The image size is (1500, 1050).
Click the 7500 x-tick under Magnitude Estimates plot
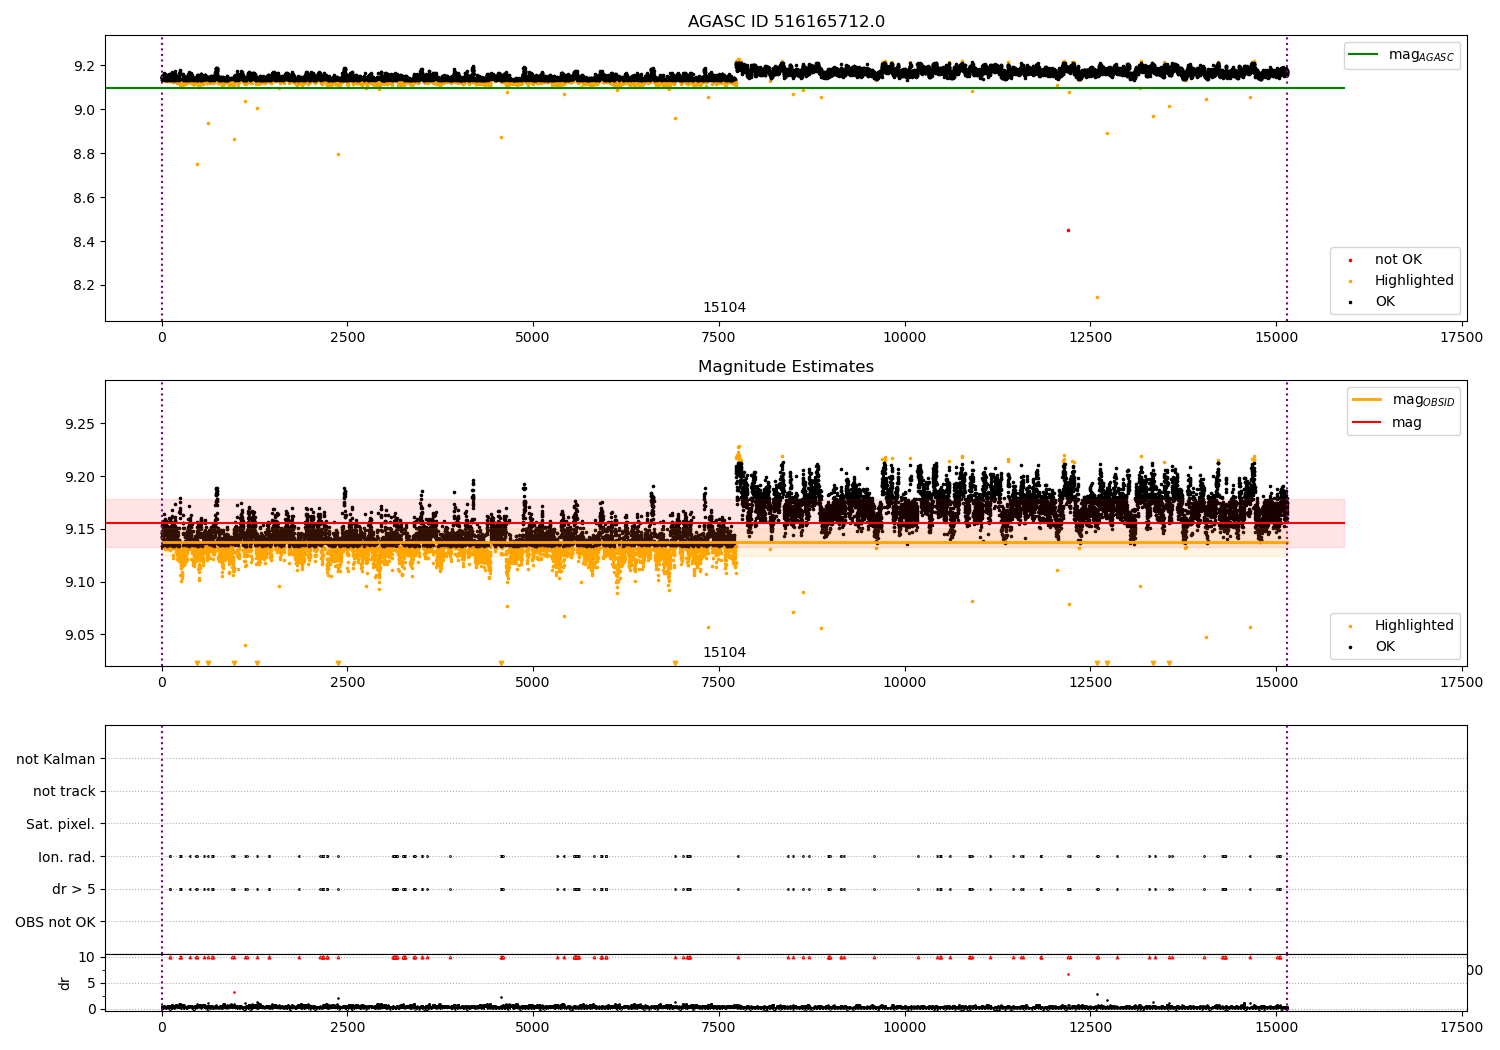[719, 683]
